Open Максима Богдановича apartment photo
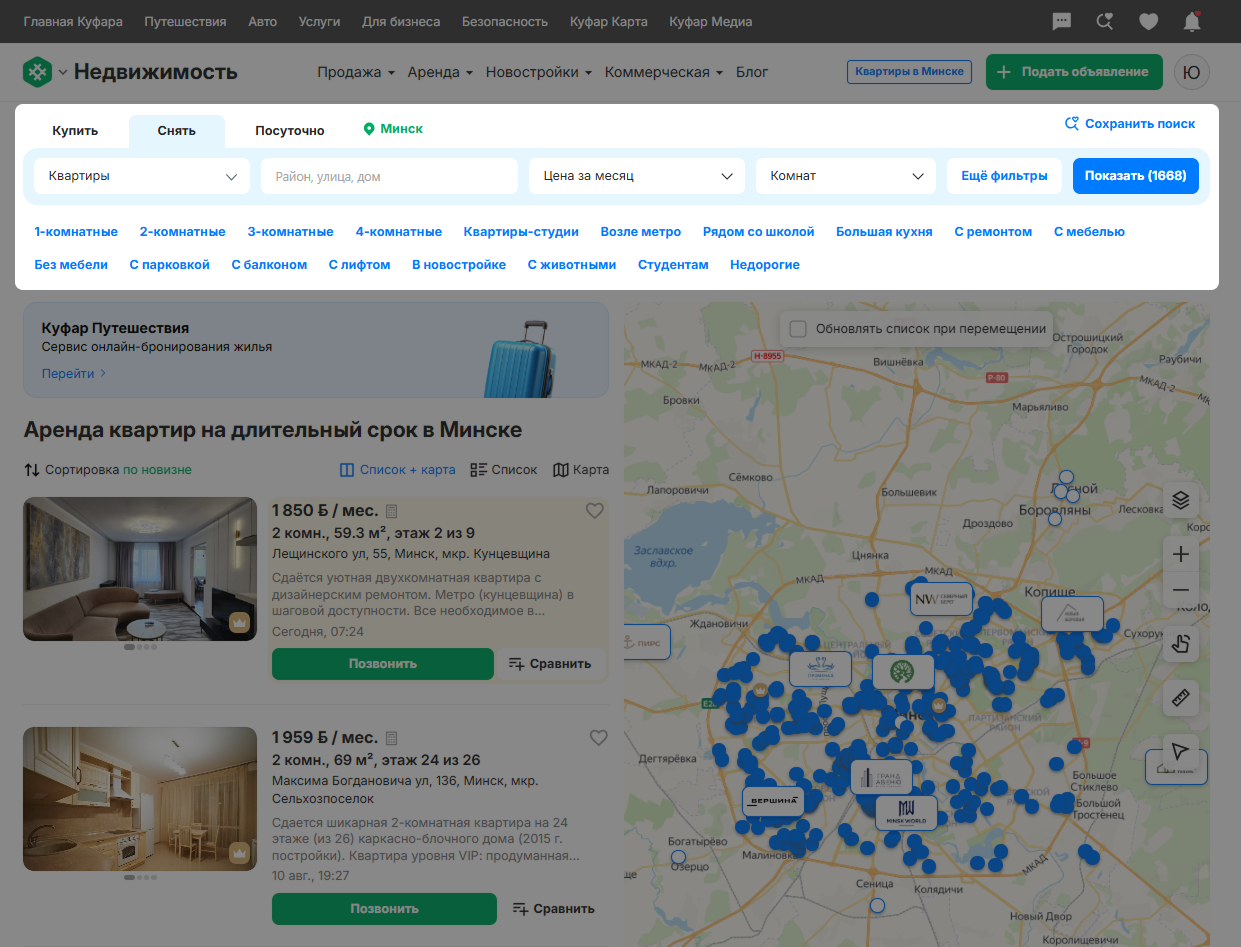Screen dimensions: 1241x947 [x=140, y=799]
